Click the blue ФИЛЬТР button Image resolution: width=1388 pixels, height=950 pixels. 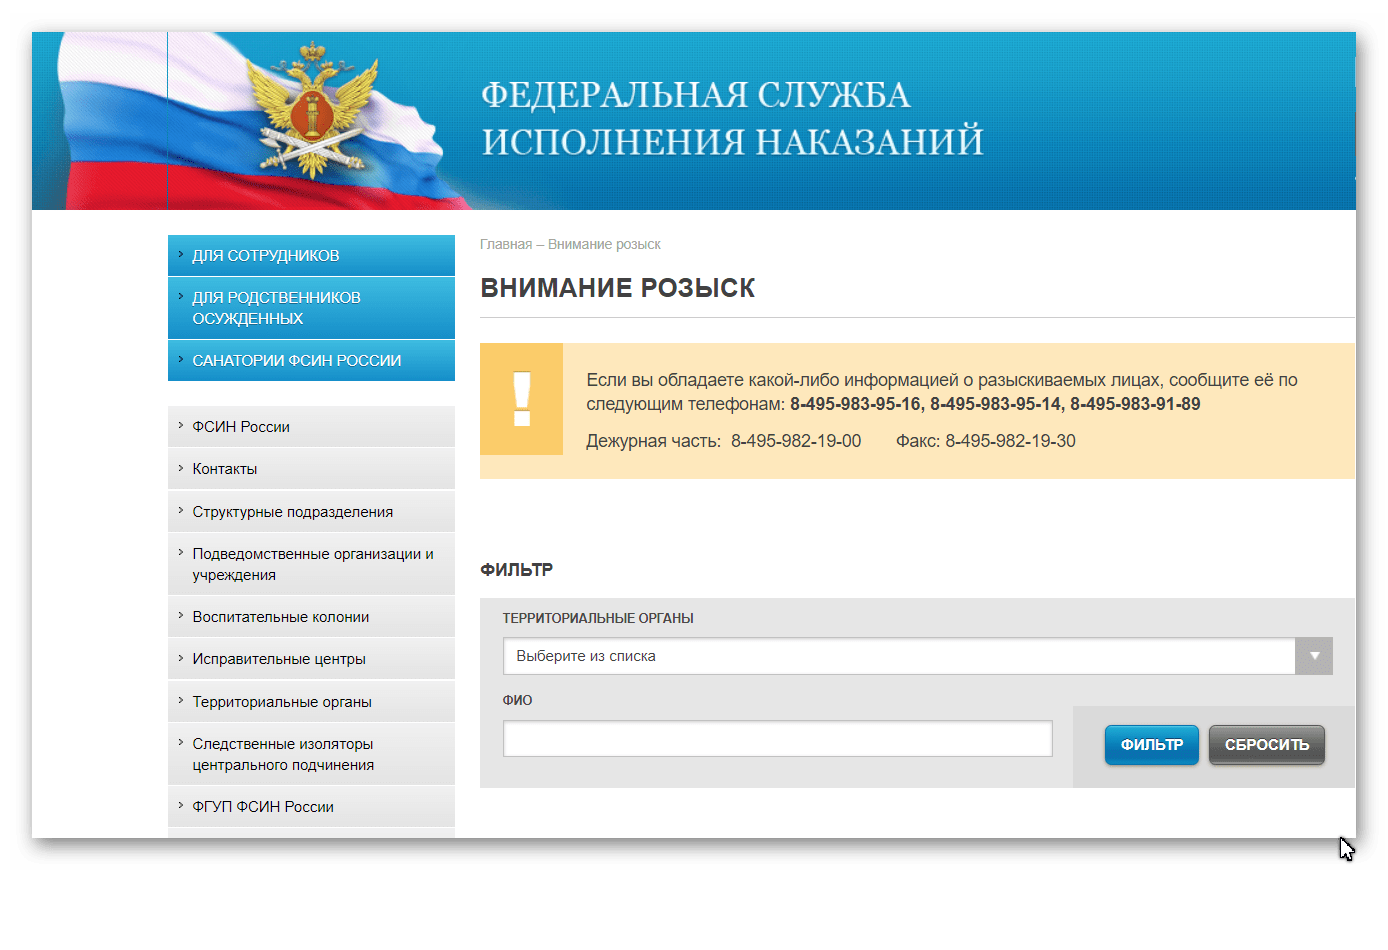point(1151,745)
